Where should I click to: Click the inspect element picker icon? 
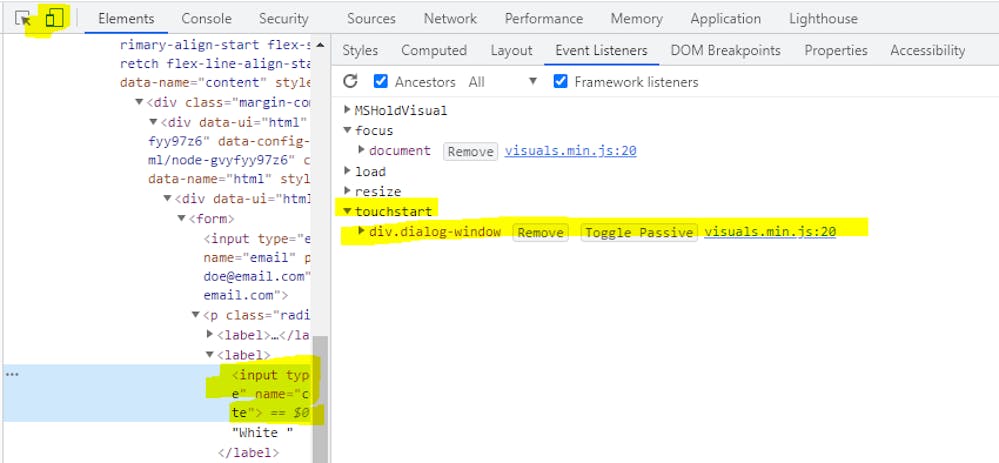tap(24, 19)
